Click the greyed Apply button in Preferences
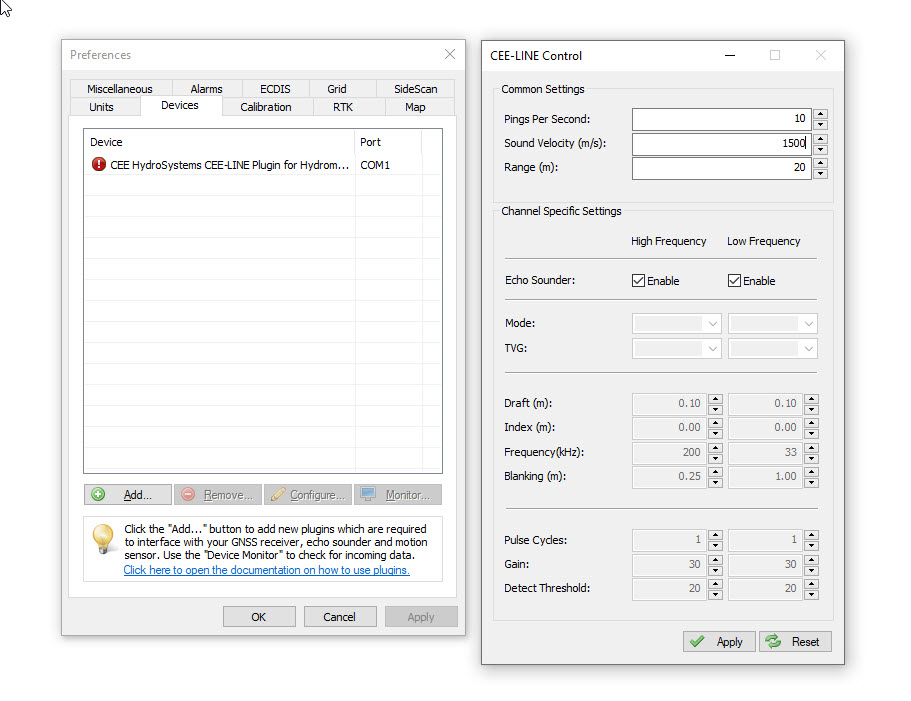This screenshot has width=911, height=701. [421, 617]
